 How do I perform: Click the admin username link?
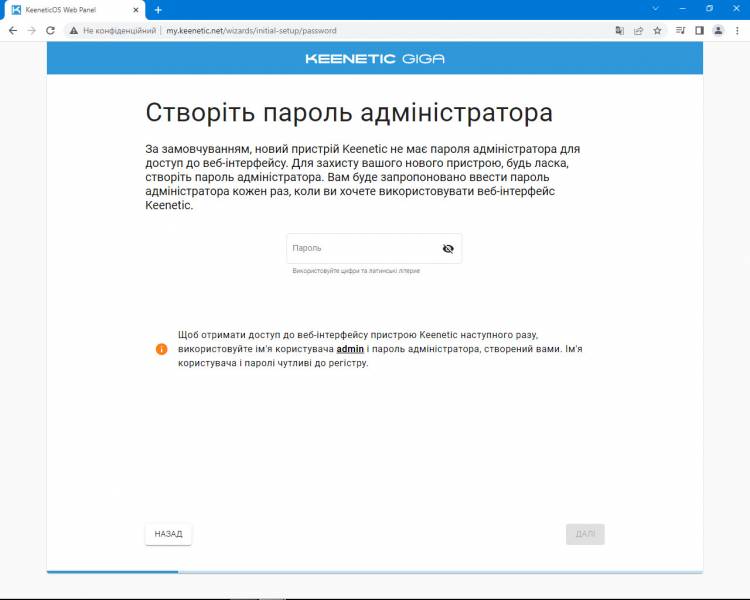pyautogui.click(x=350, y=349)
